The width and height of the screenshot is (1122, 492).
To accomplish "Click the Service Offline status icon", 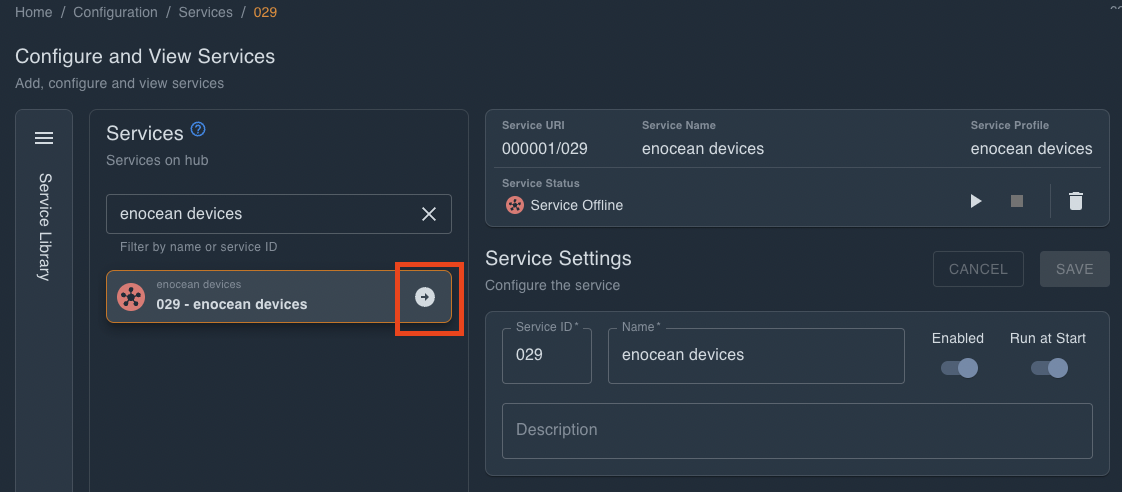I will tap(515, 205).
